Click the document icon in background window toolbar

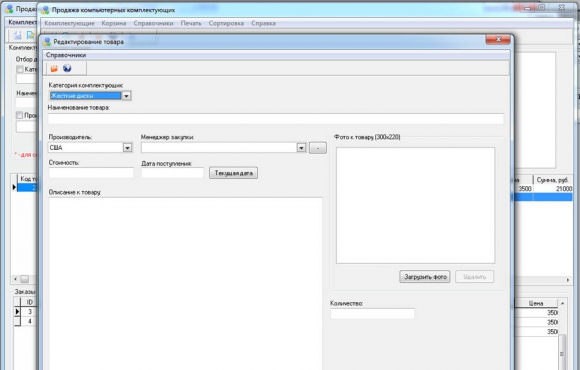pyautogui.click(x=31, y=36)
